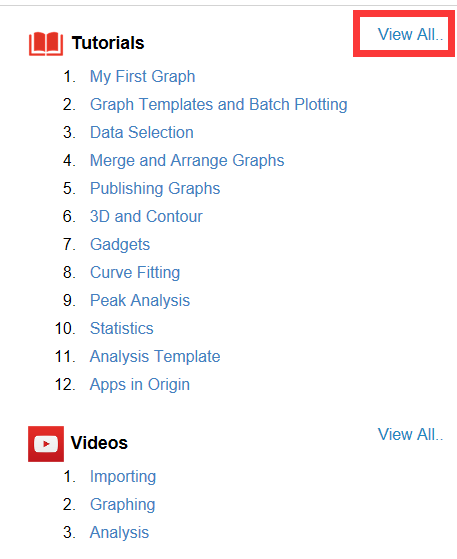Open Graph Templates and Batch Plotting
Image resolution: width=457 pixels, height=559 pixels.
[x=219, y=104]
